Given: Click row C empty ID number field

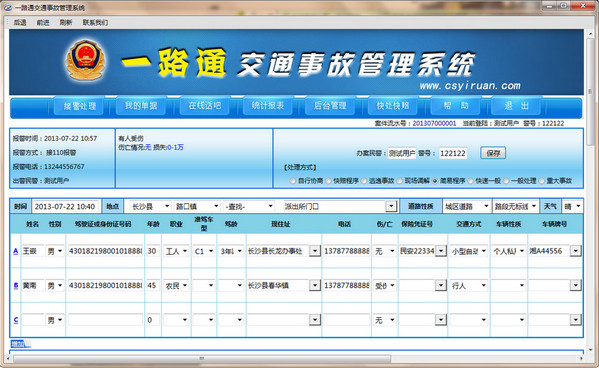Looking at the screenshot, I should pyautogui.click(x=105, y=320).
